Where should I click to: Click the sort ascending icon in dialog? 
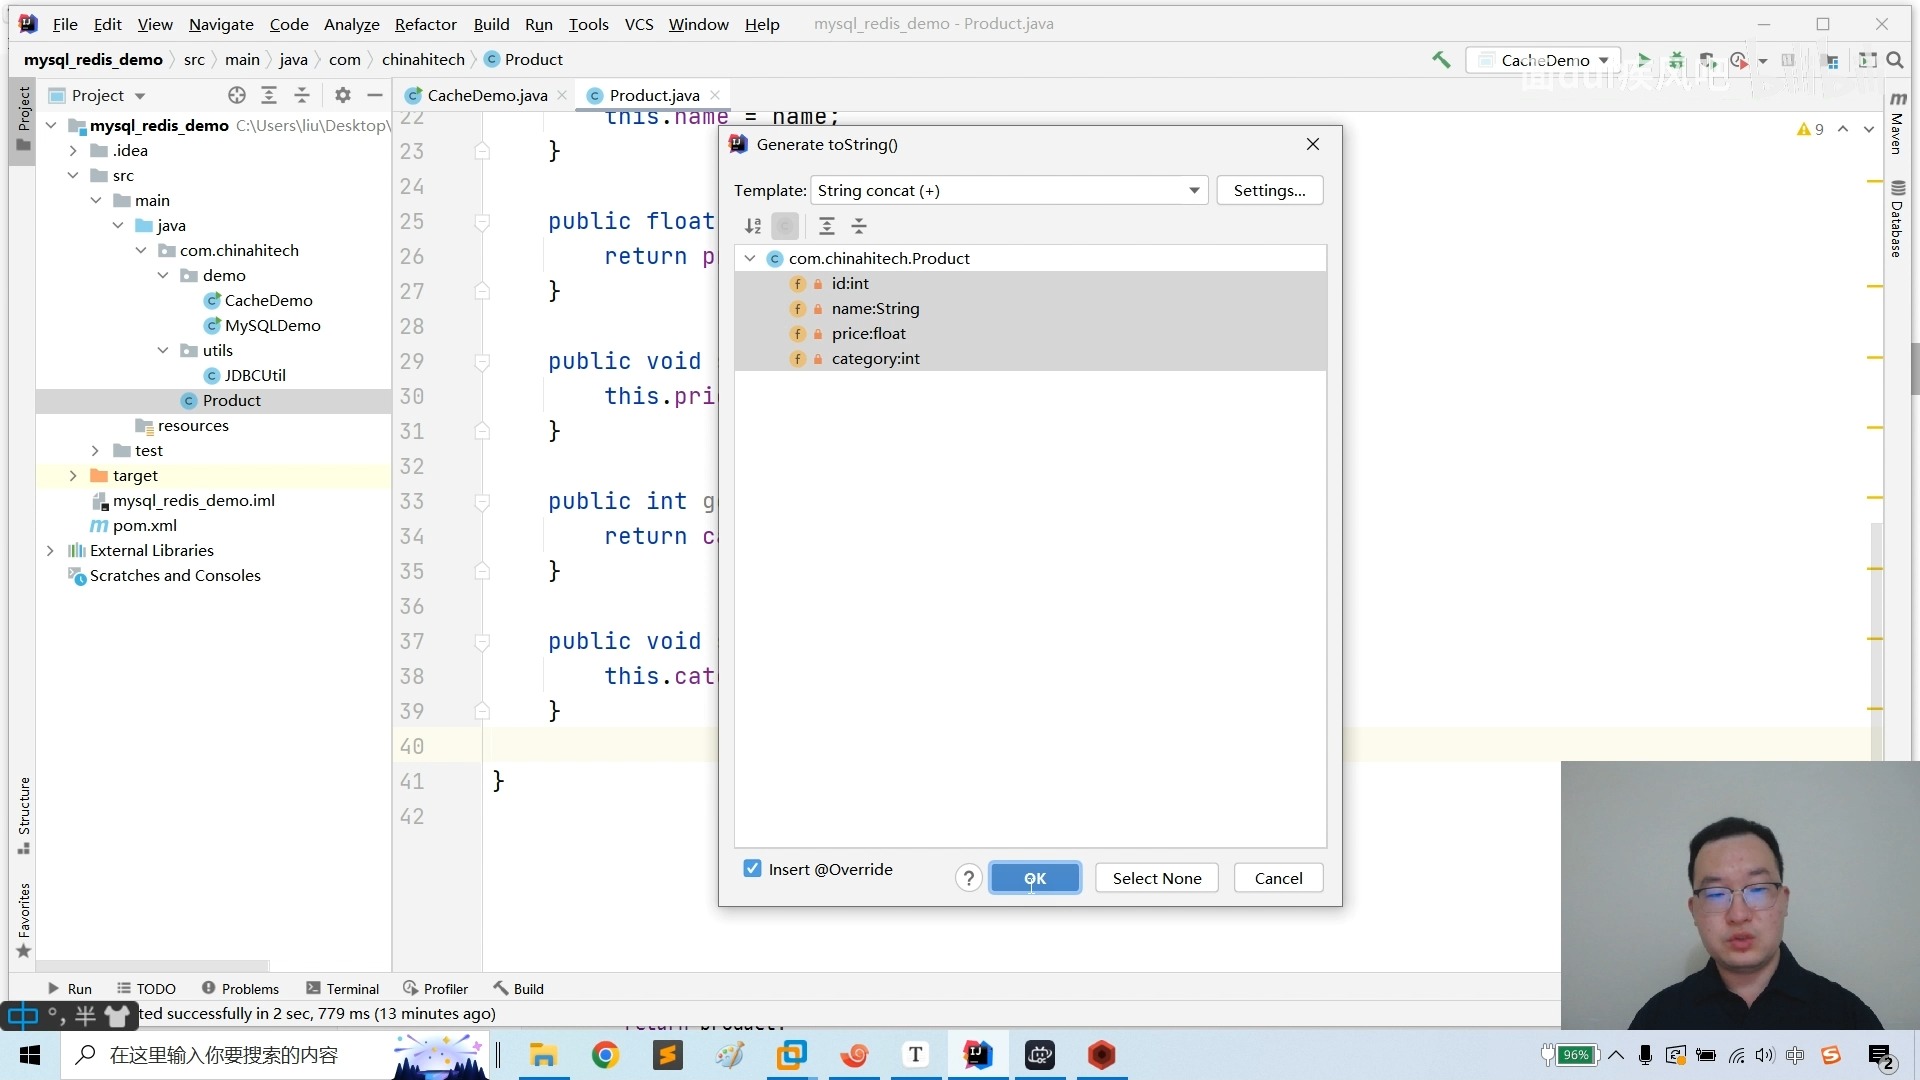point(753,225)
